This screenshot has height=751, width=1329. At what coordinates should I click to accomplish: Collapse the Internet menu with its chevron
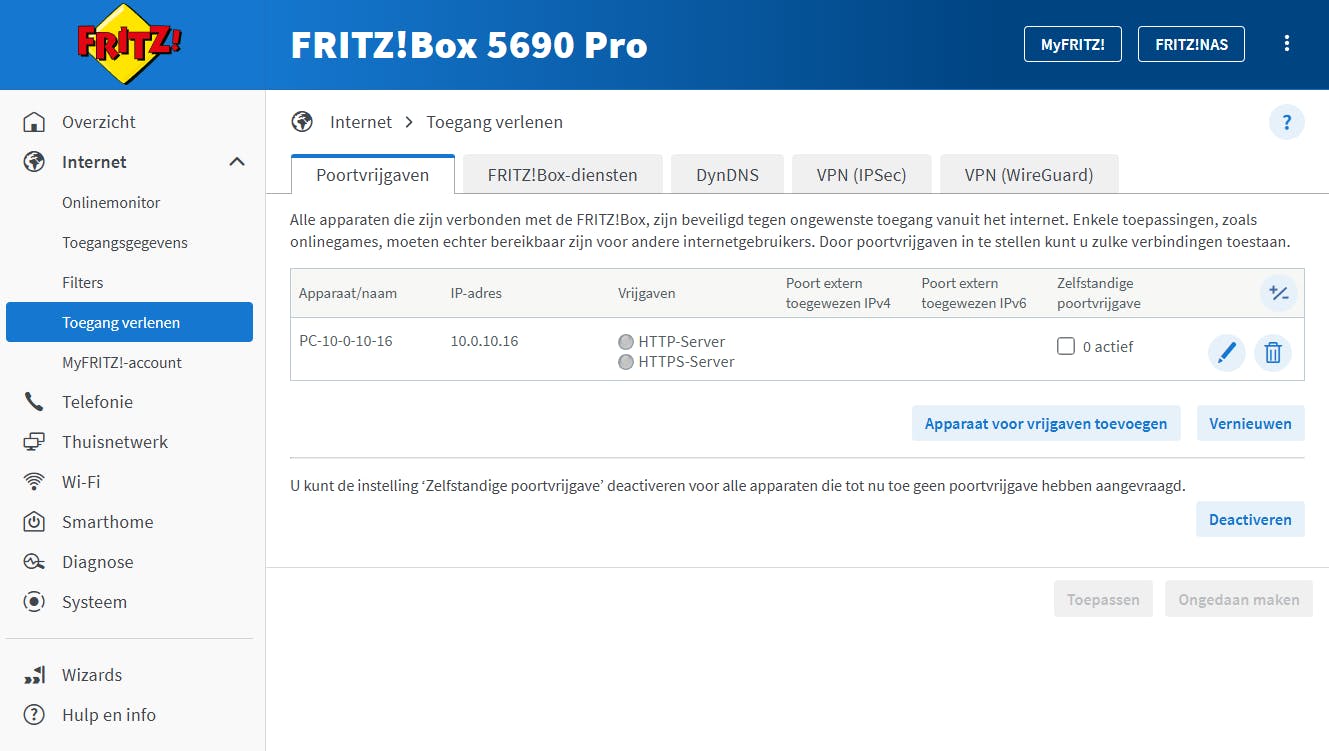point(237,161)
